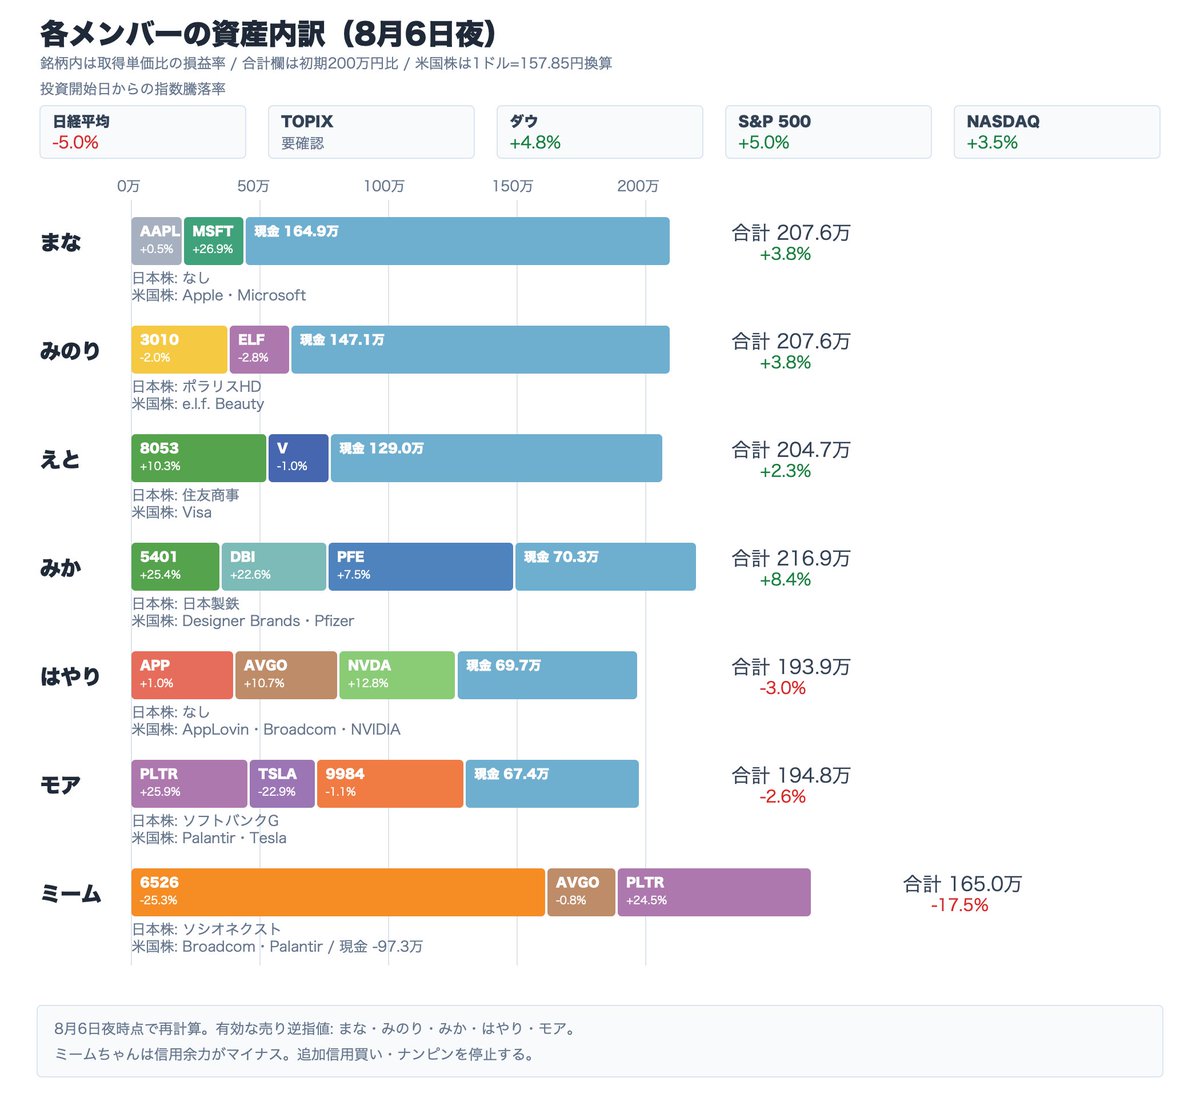Click the みか member name
Screen dimensions: 1200x1114
[x=61, y=568]
